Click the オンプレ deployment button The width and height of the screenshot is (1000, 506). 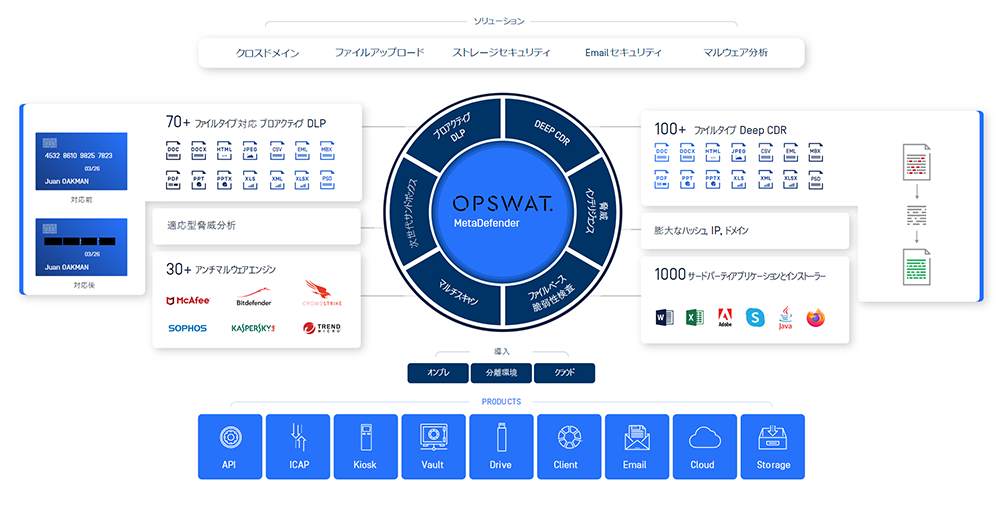coord(438,373)
